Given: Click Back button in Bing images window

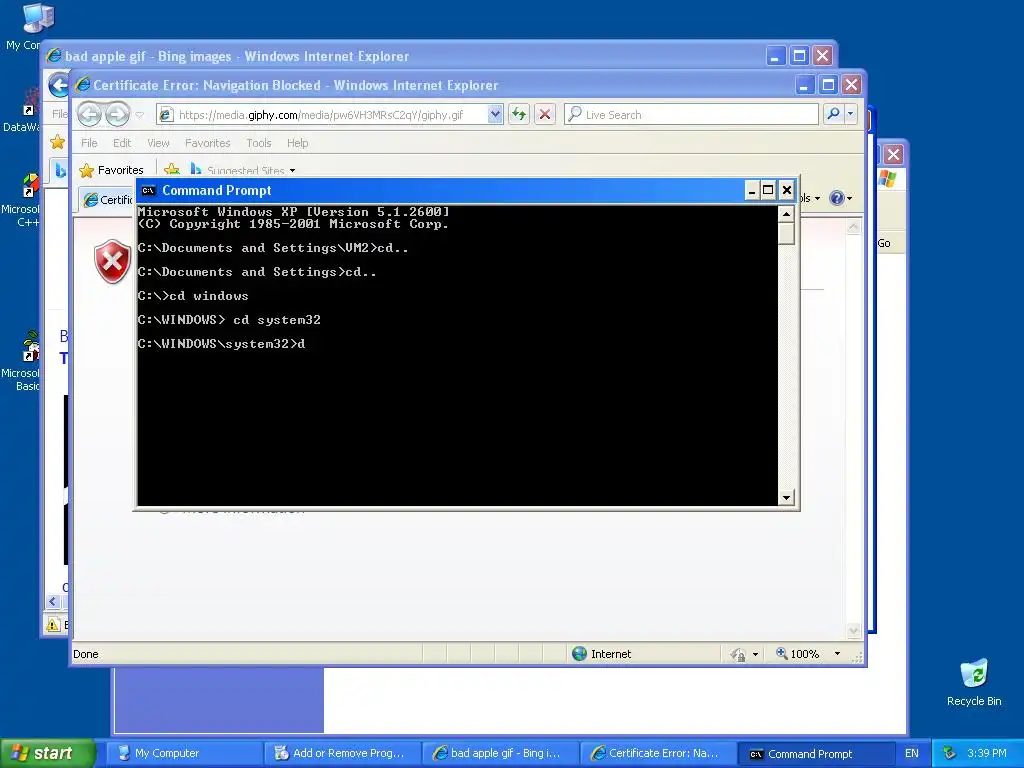Looking at the screenshot, I should click(x=58, y=85).
